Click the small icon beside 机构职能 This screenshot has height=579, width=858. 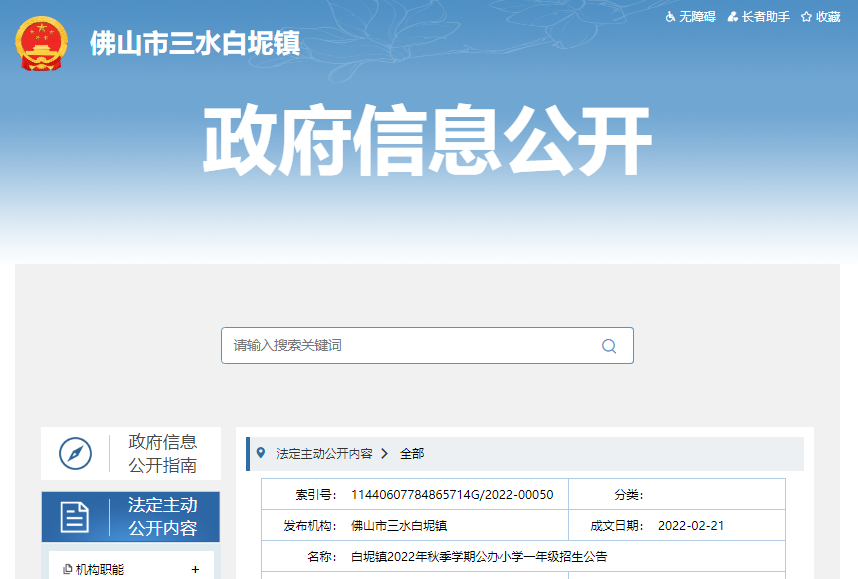coord(67,569)
